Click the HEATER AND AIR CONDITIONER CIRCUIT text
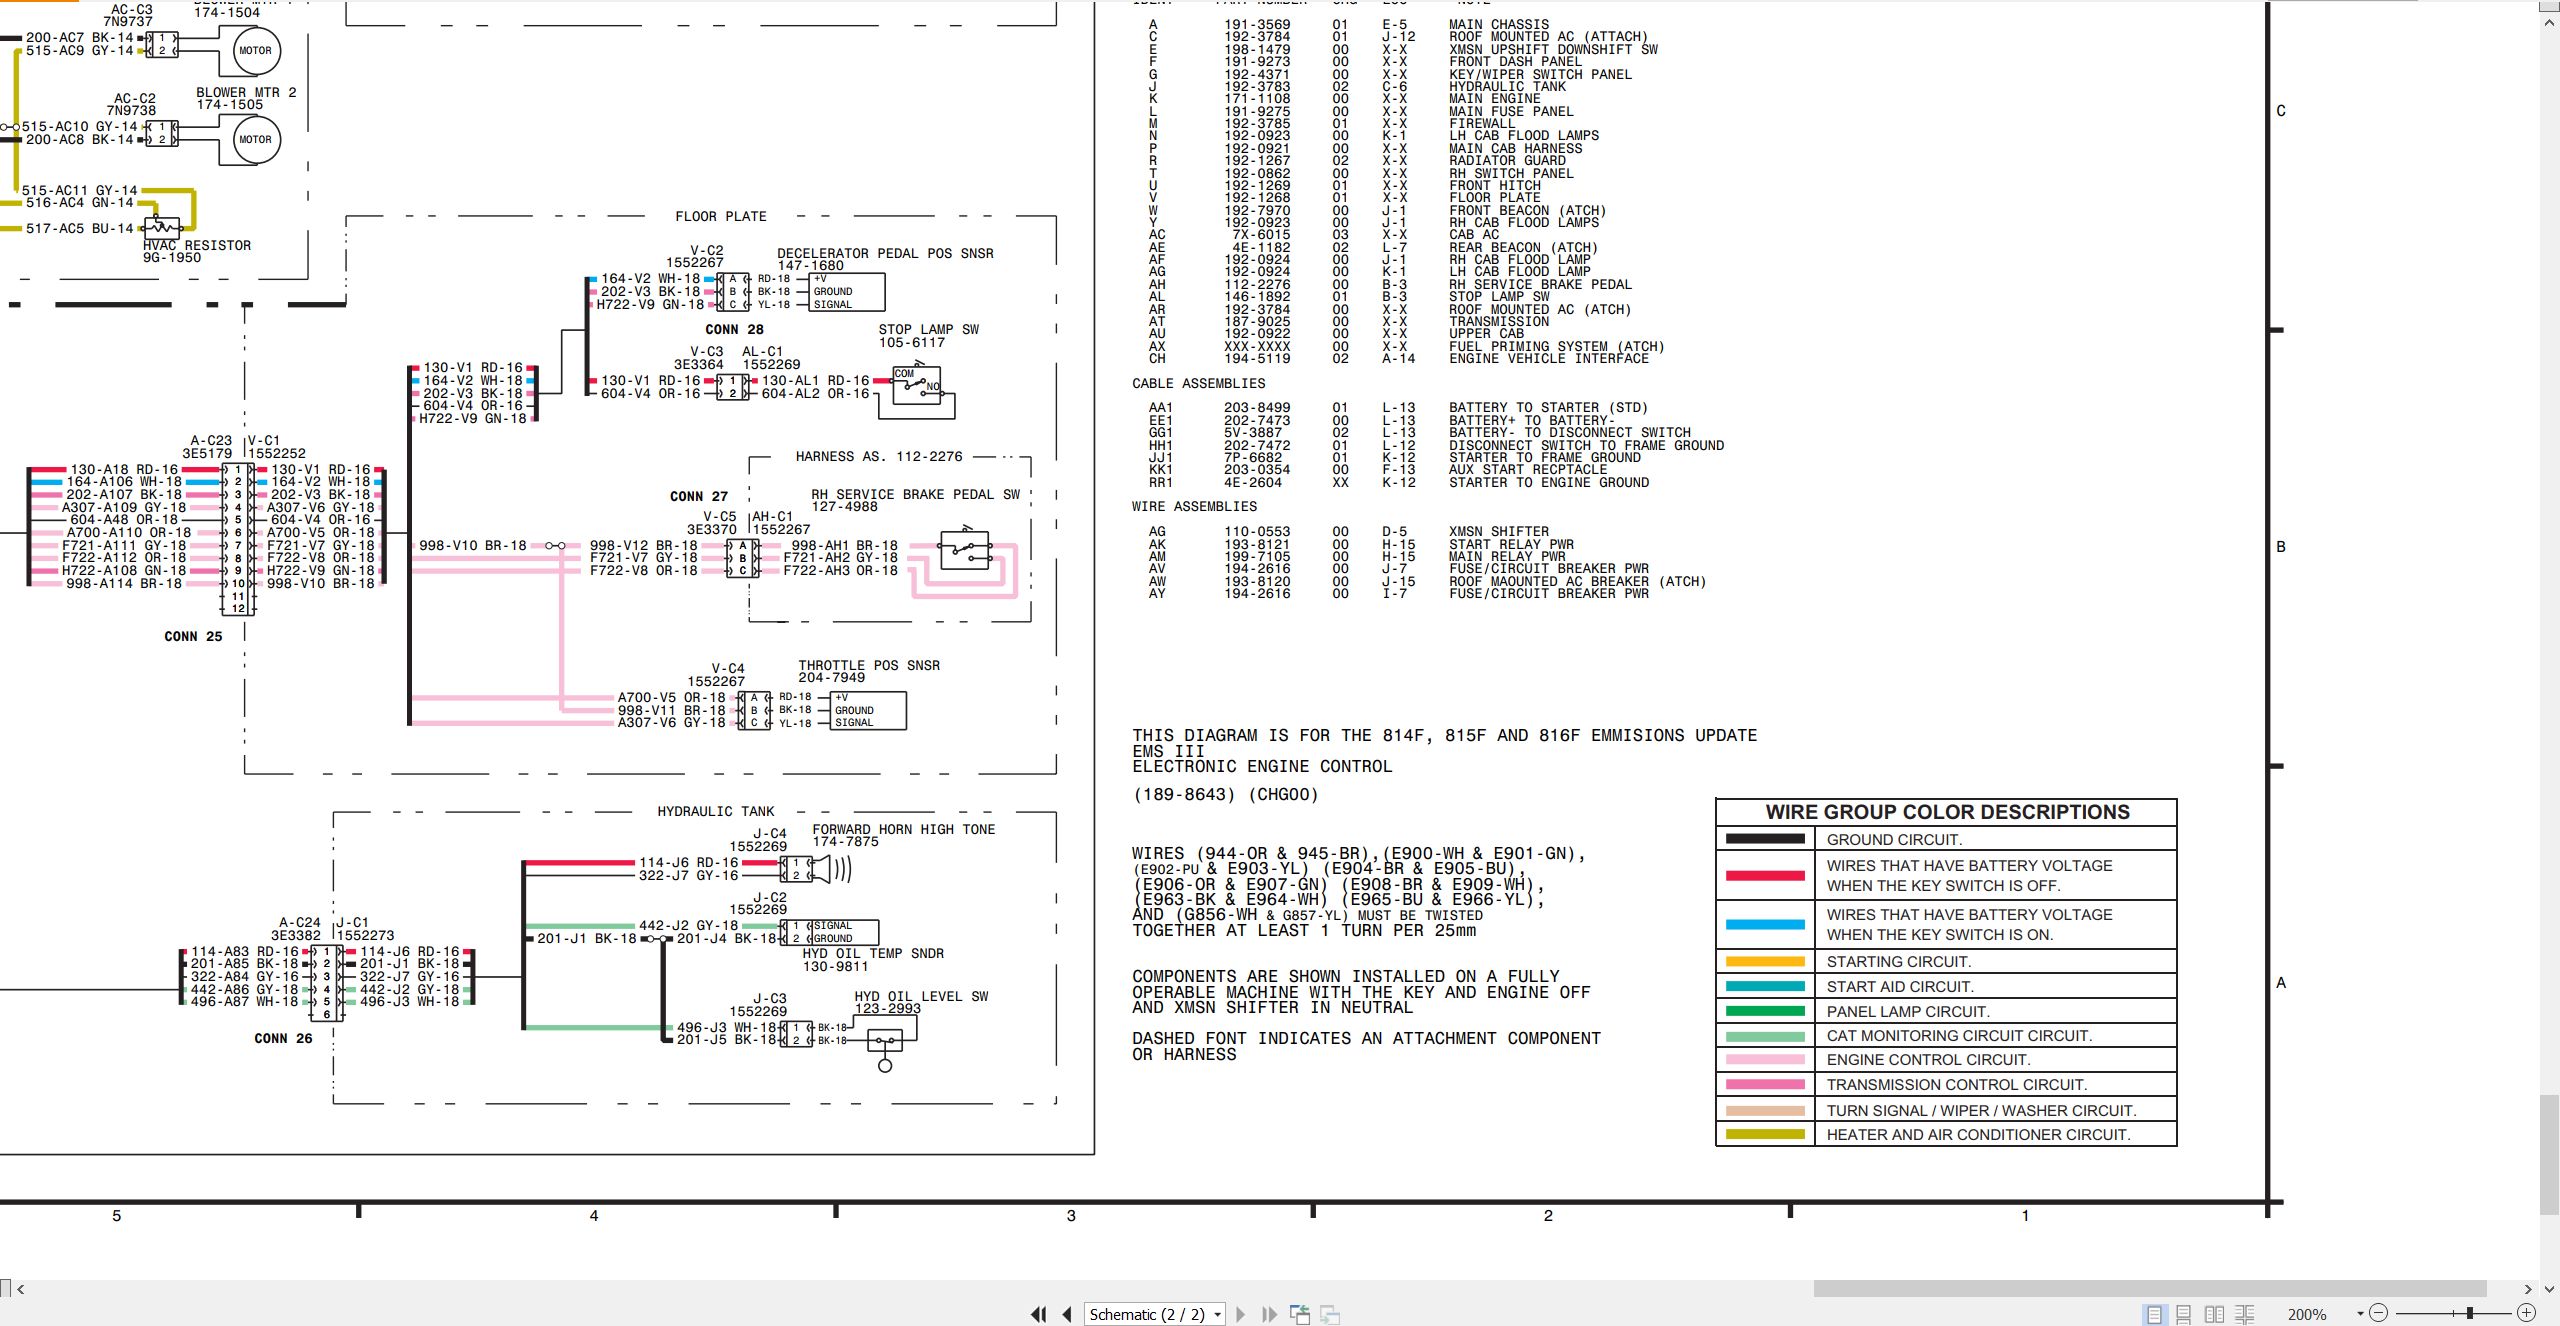Viewport: 2560px width, 1326px height. pos(1978,1135)
